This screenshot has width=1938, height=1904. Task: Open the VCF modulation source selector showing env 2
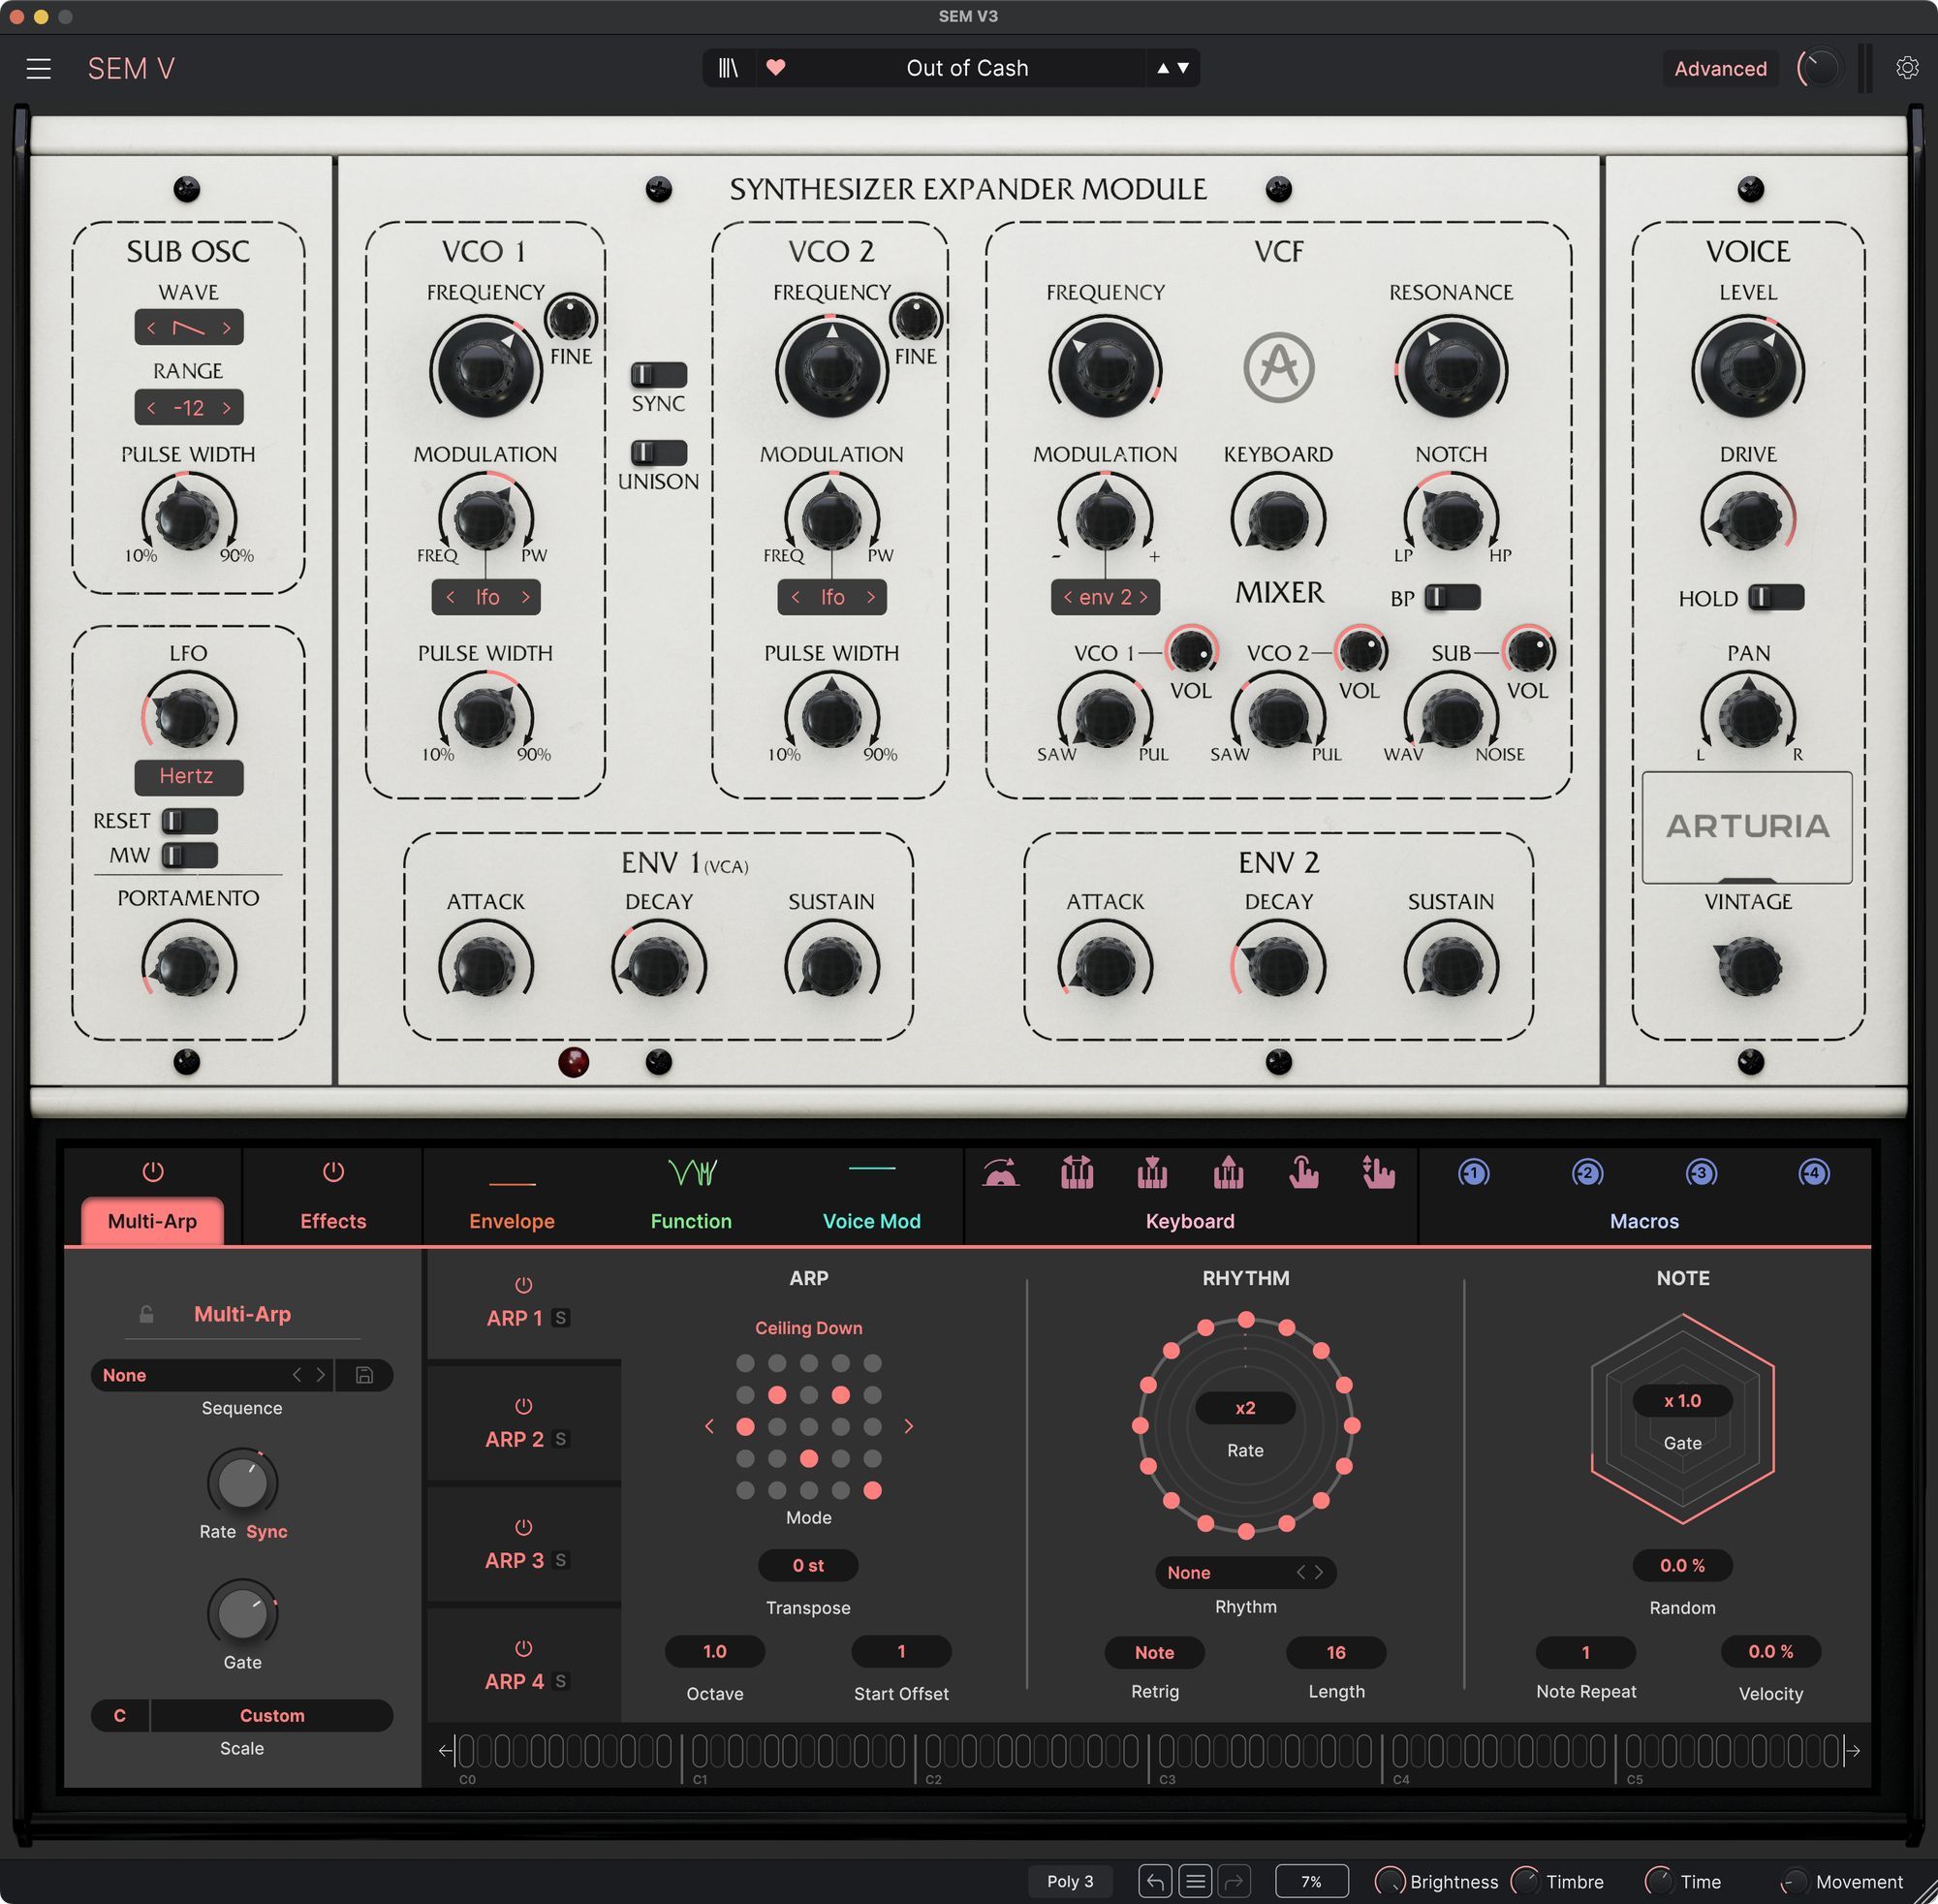pyautogui.click(x=1104, y=597)
